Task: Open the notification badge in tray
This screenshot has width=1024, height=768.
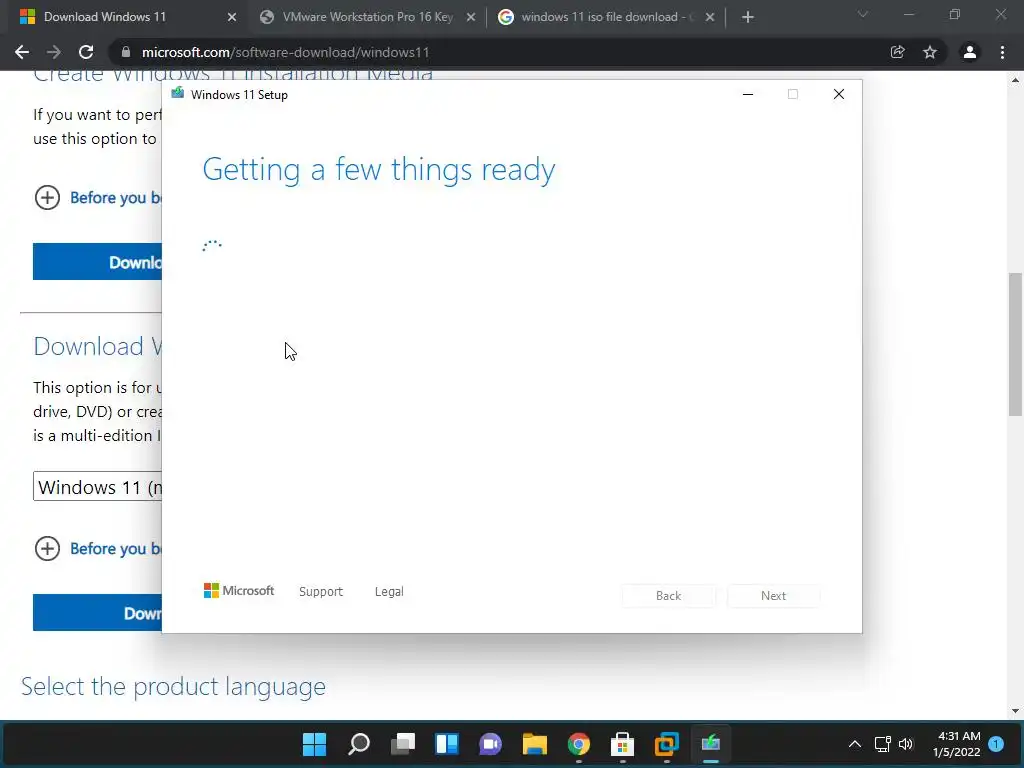Action: [x=996, y=743]
